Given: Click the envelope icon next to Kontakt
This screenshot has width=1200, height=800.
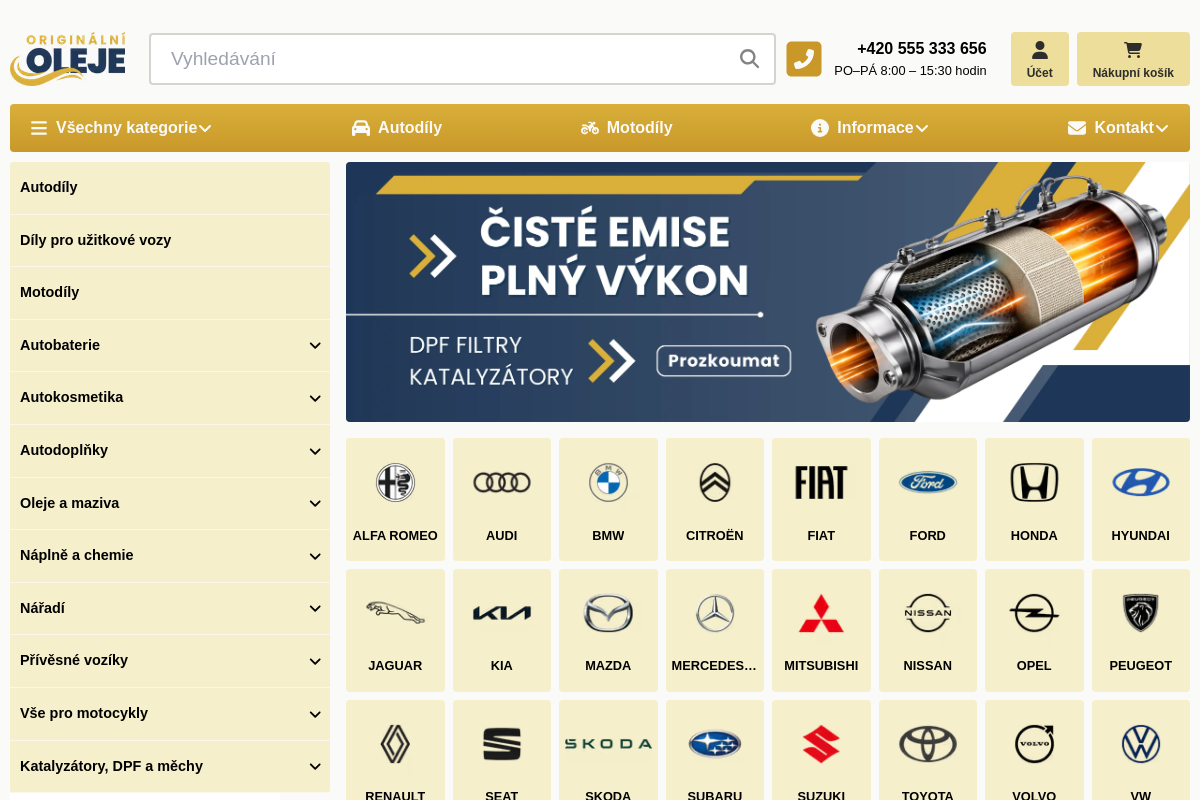Looking at the screenshot, I should point(1076,128).
